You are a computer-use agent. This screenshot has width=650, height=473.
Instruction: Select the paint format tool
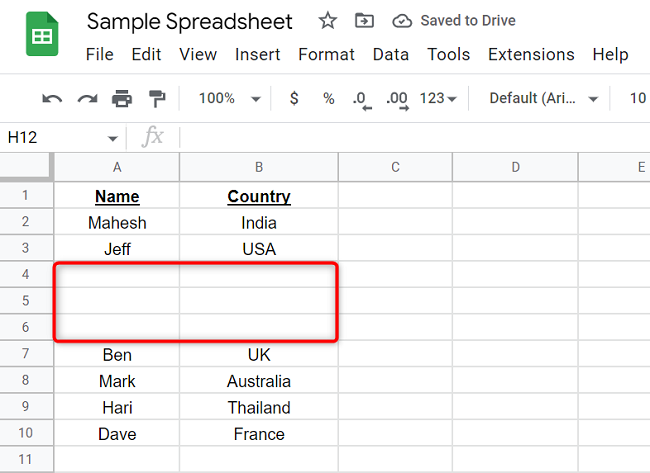tap(157, 98)
